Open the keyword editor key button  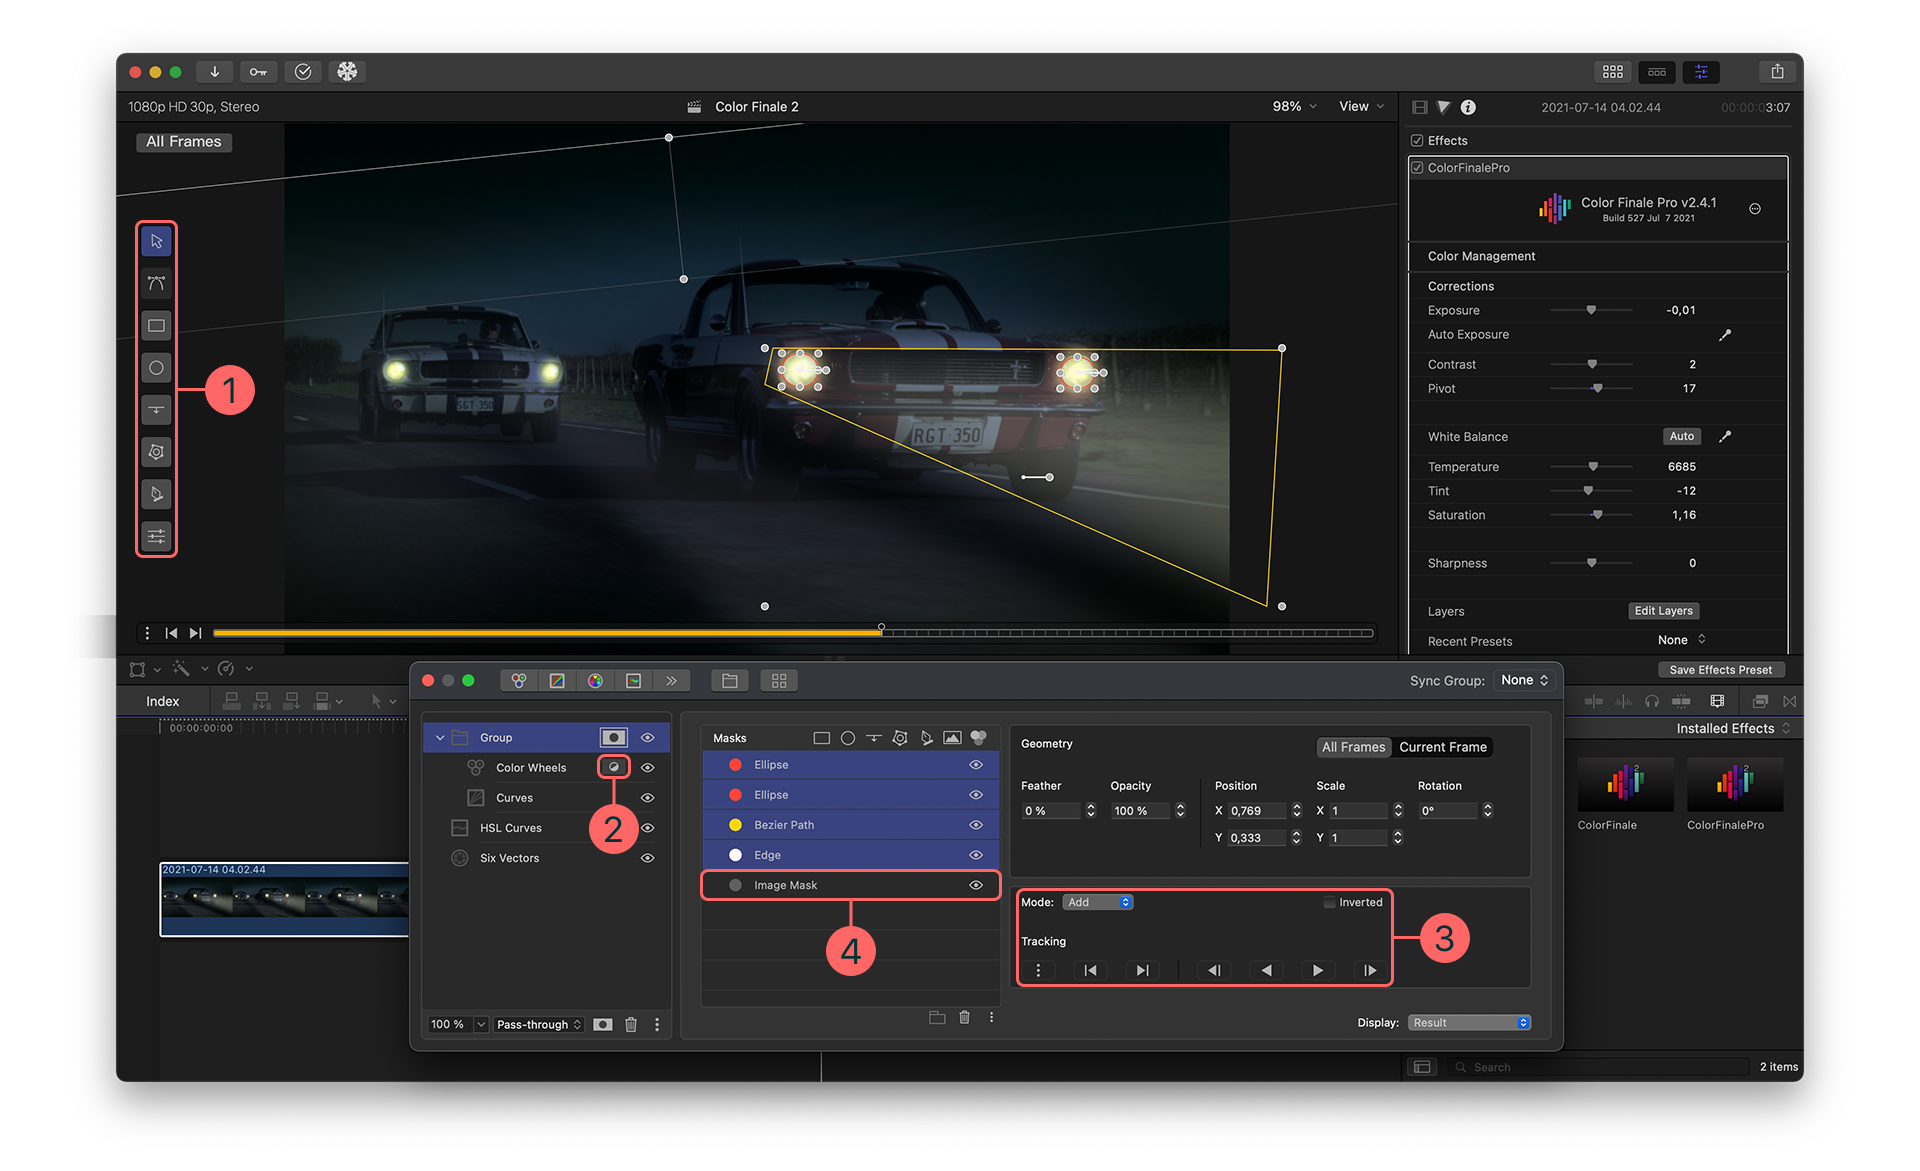[x=258, y=71]
